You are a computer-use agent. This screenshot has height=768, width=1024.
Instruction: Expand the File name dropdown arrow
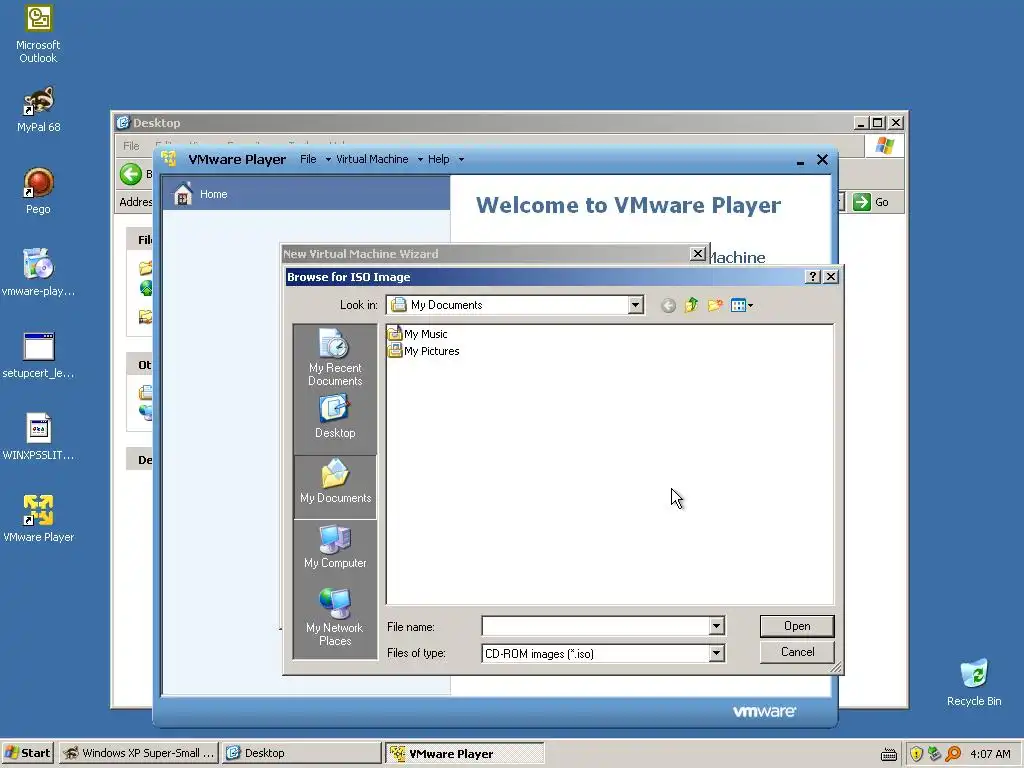click(716, 626)
